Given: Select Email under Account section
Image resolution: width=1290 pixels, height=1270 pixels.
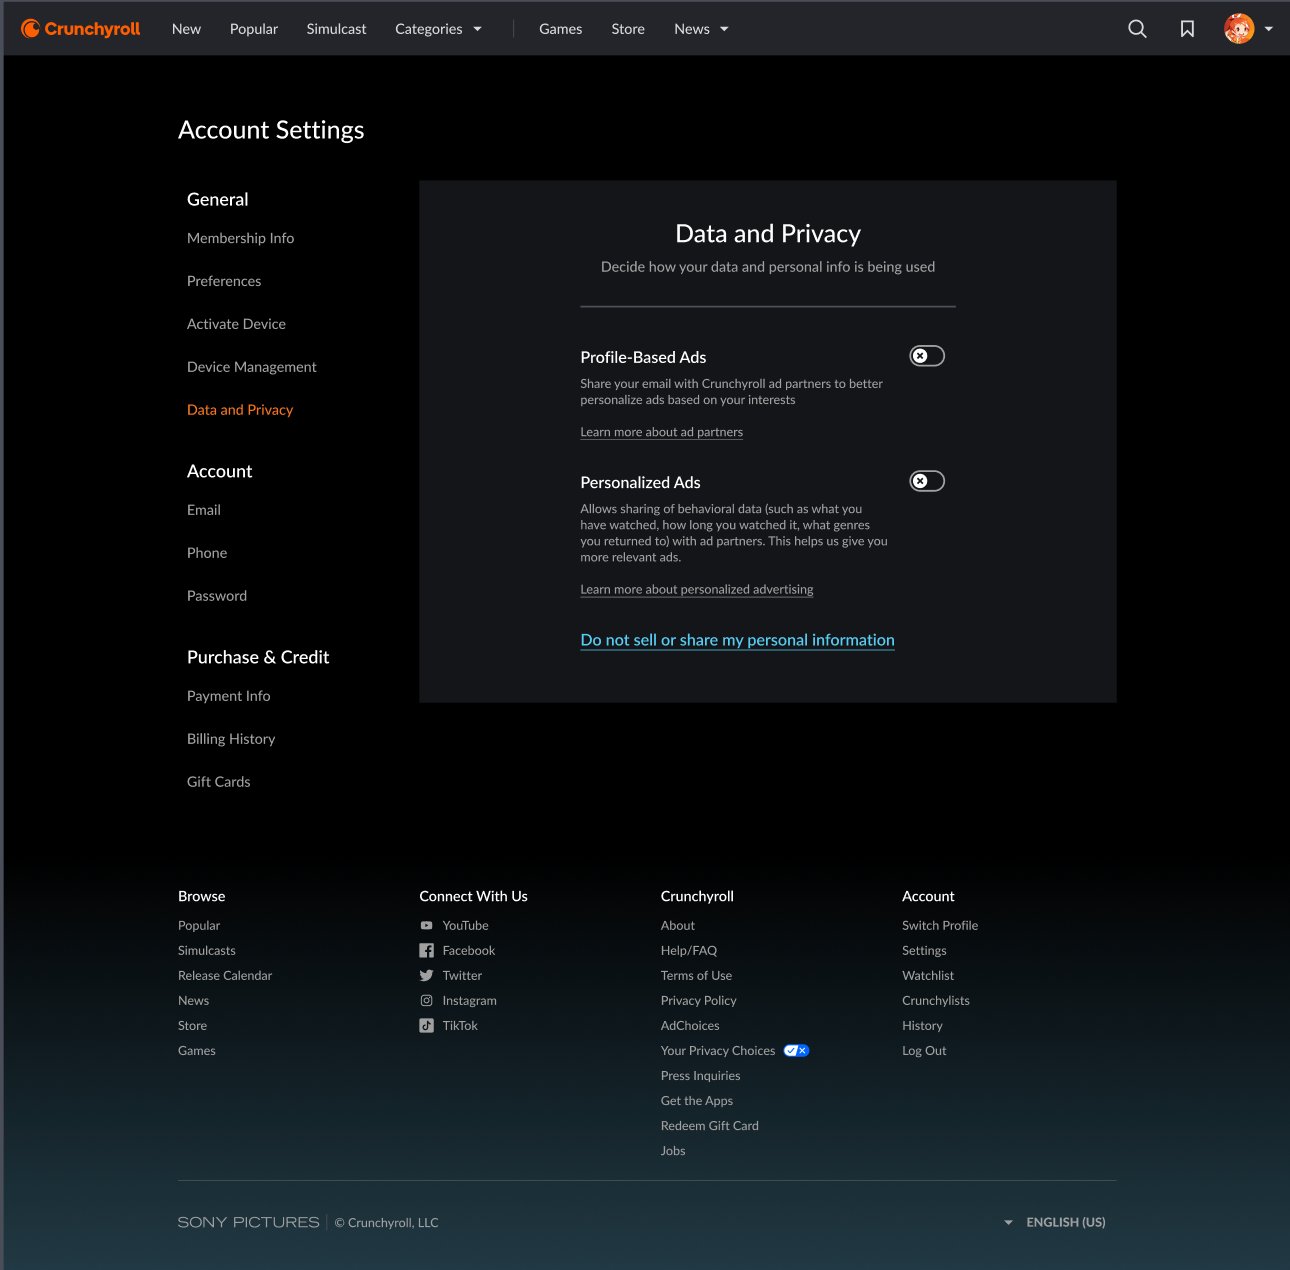Looking at the screenshot, I should coord(204,510).
